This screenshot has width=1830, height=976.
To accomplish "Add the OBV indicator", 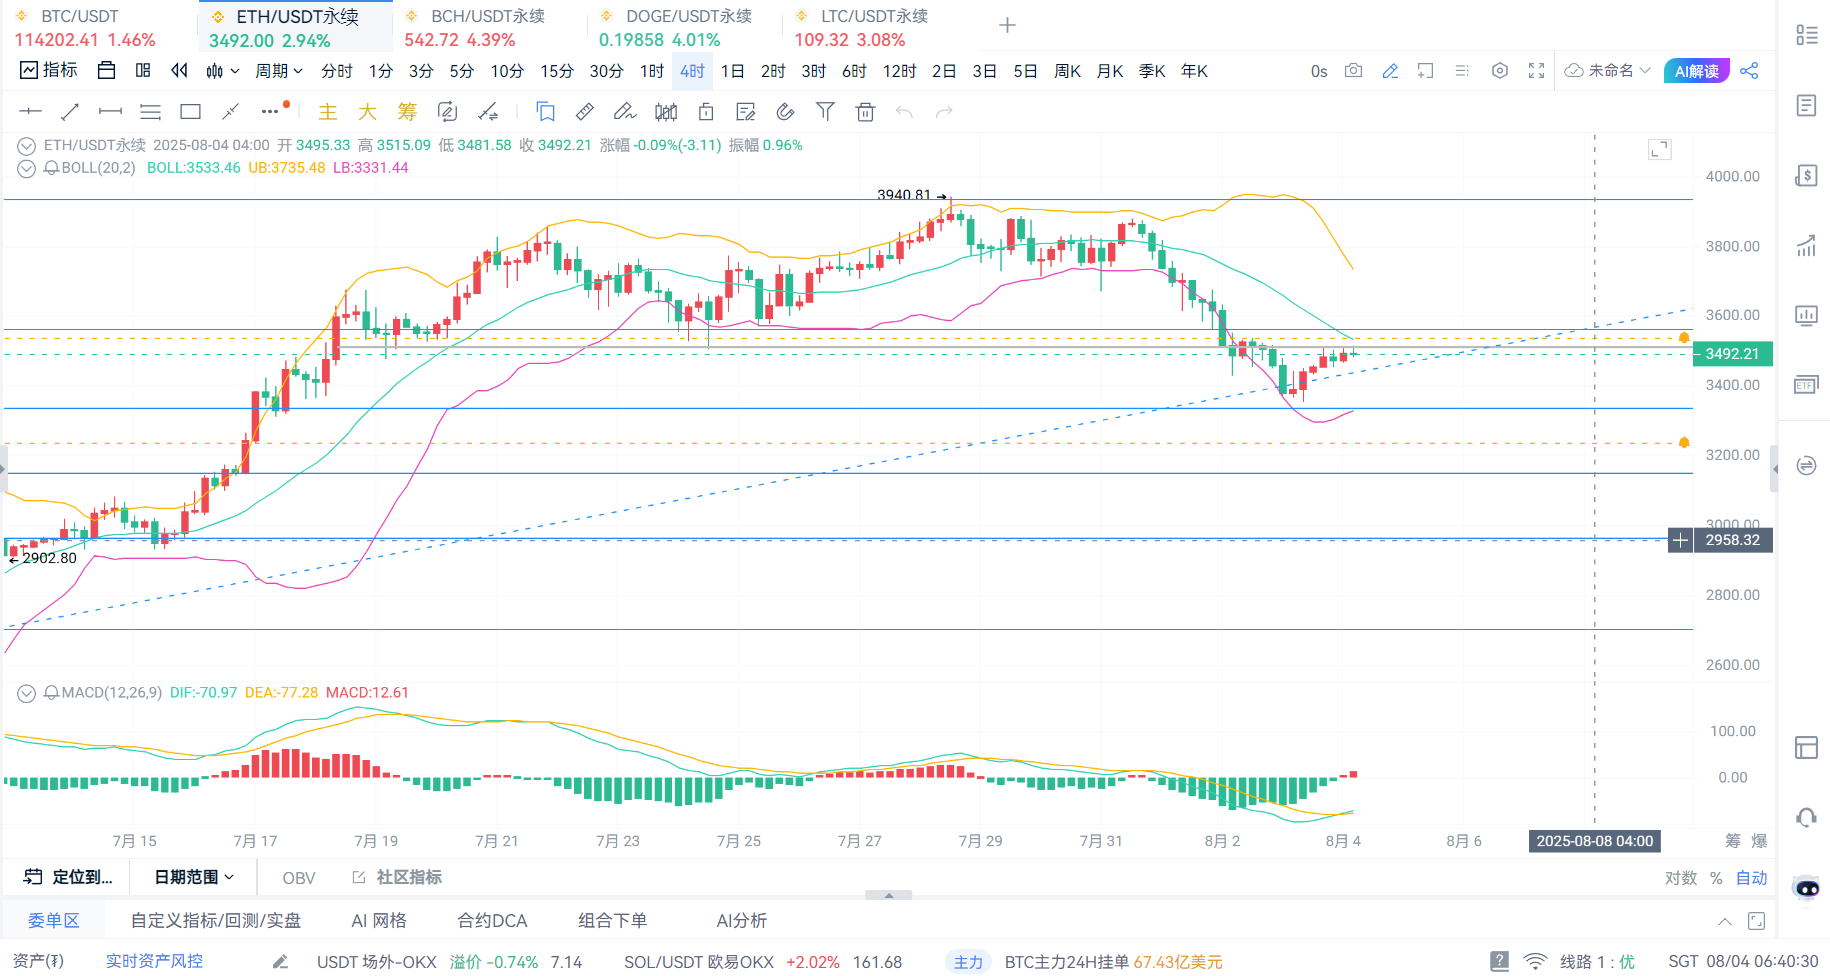I will 299,878.
